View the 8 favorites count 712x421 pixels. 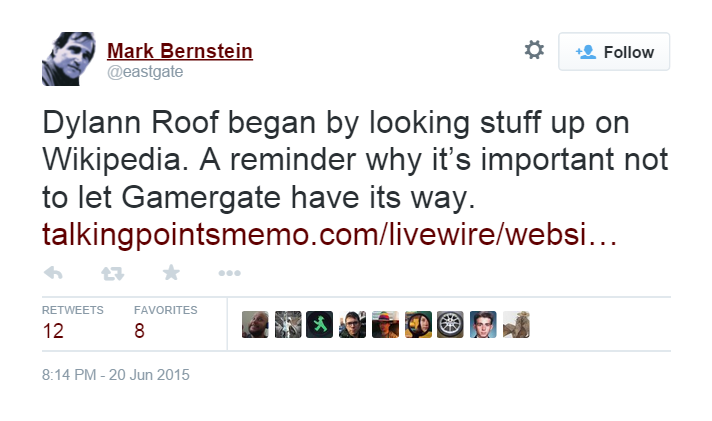[139, 331]
